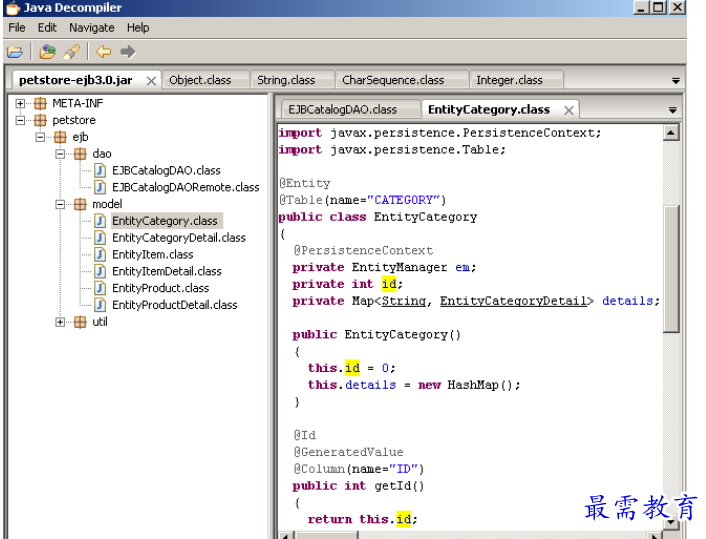Screen dimensions: 706x539
Task: Click the horizontal scrollbar left arrow
Action: 285,536
